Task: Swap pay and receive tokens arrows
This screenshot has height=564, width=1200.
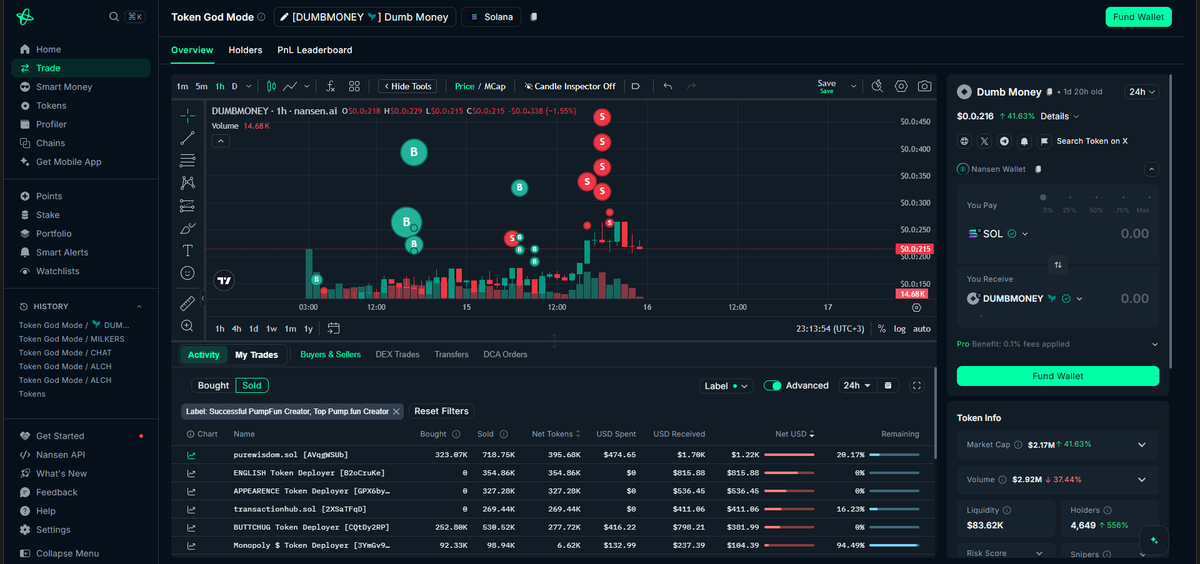Action: point(1058,265)
